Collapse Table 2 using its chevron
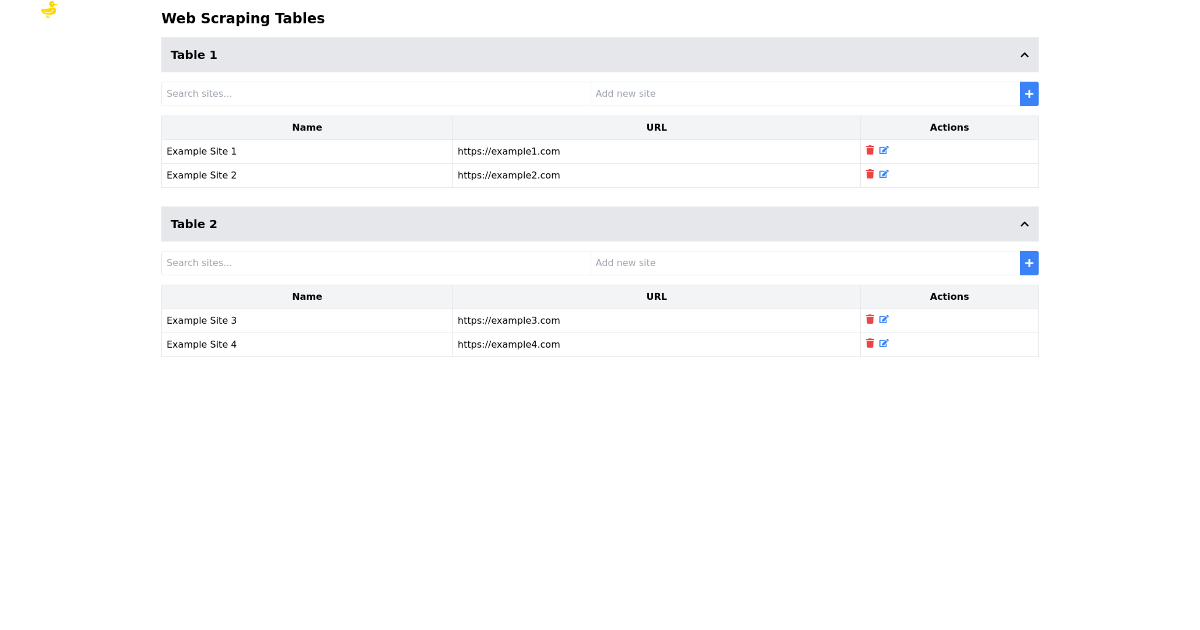Image resolution: width=1200 pixels, height=630 pixels. click(1024, 224)
